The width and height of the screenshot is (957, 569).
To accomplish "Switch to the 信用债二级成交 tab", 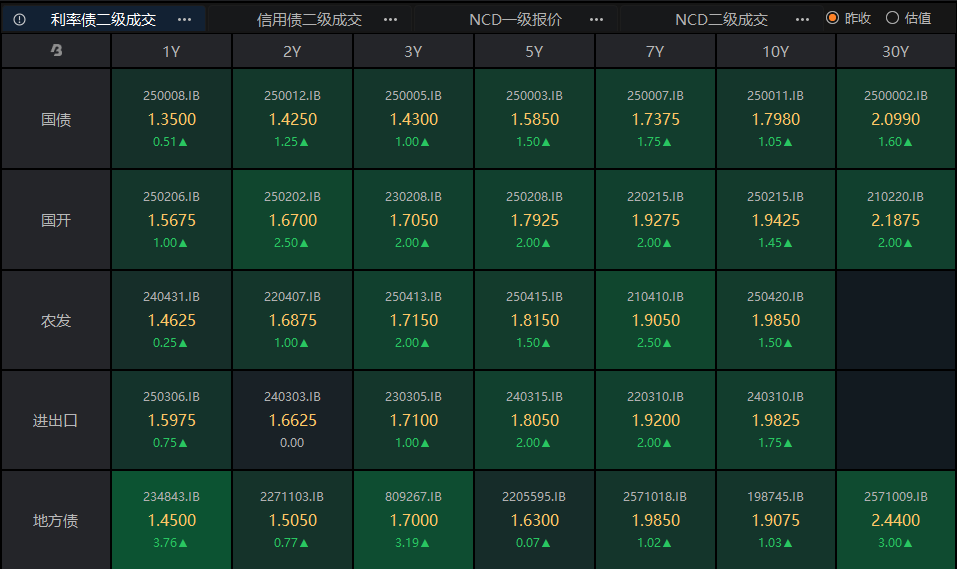I will [309, 20].
